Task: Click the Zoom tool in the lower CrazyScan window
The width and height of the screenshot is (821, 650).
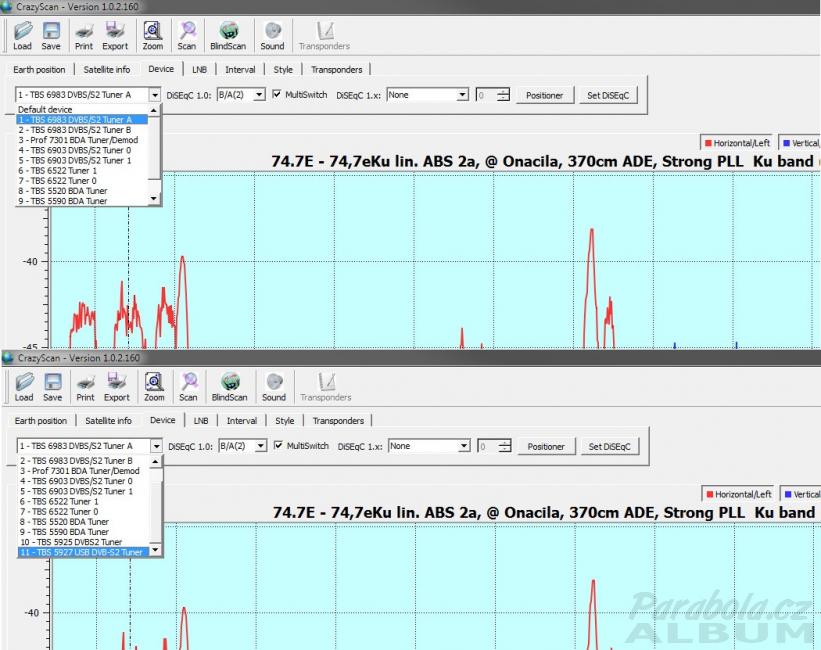Action: click(154, 387)
